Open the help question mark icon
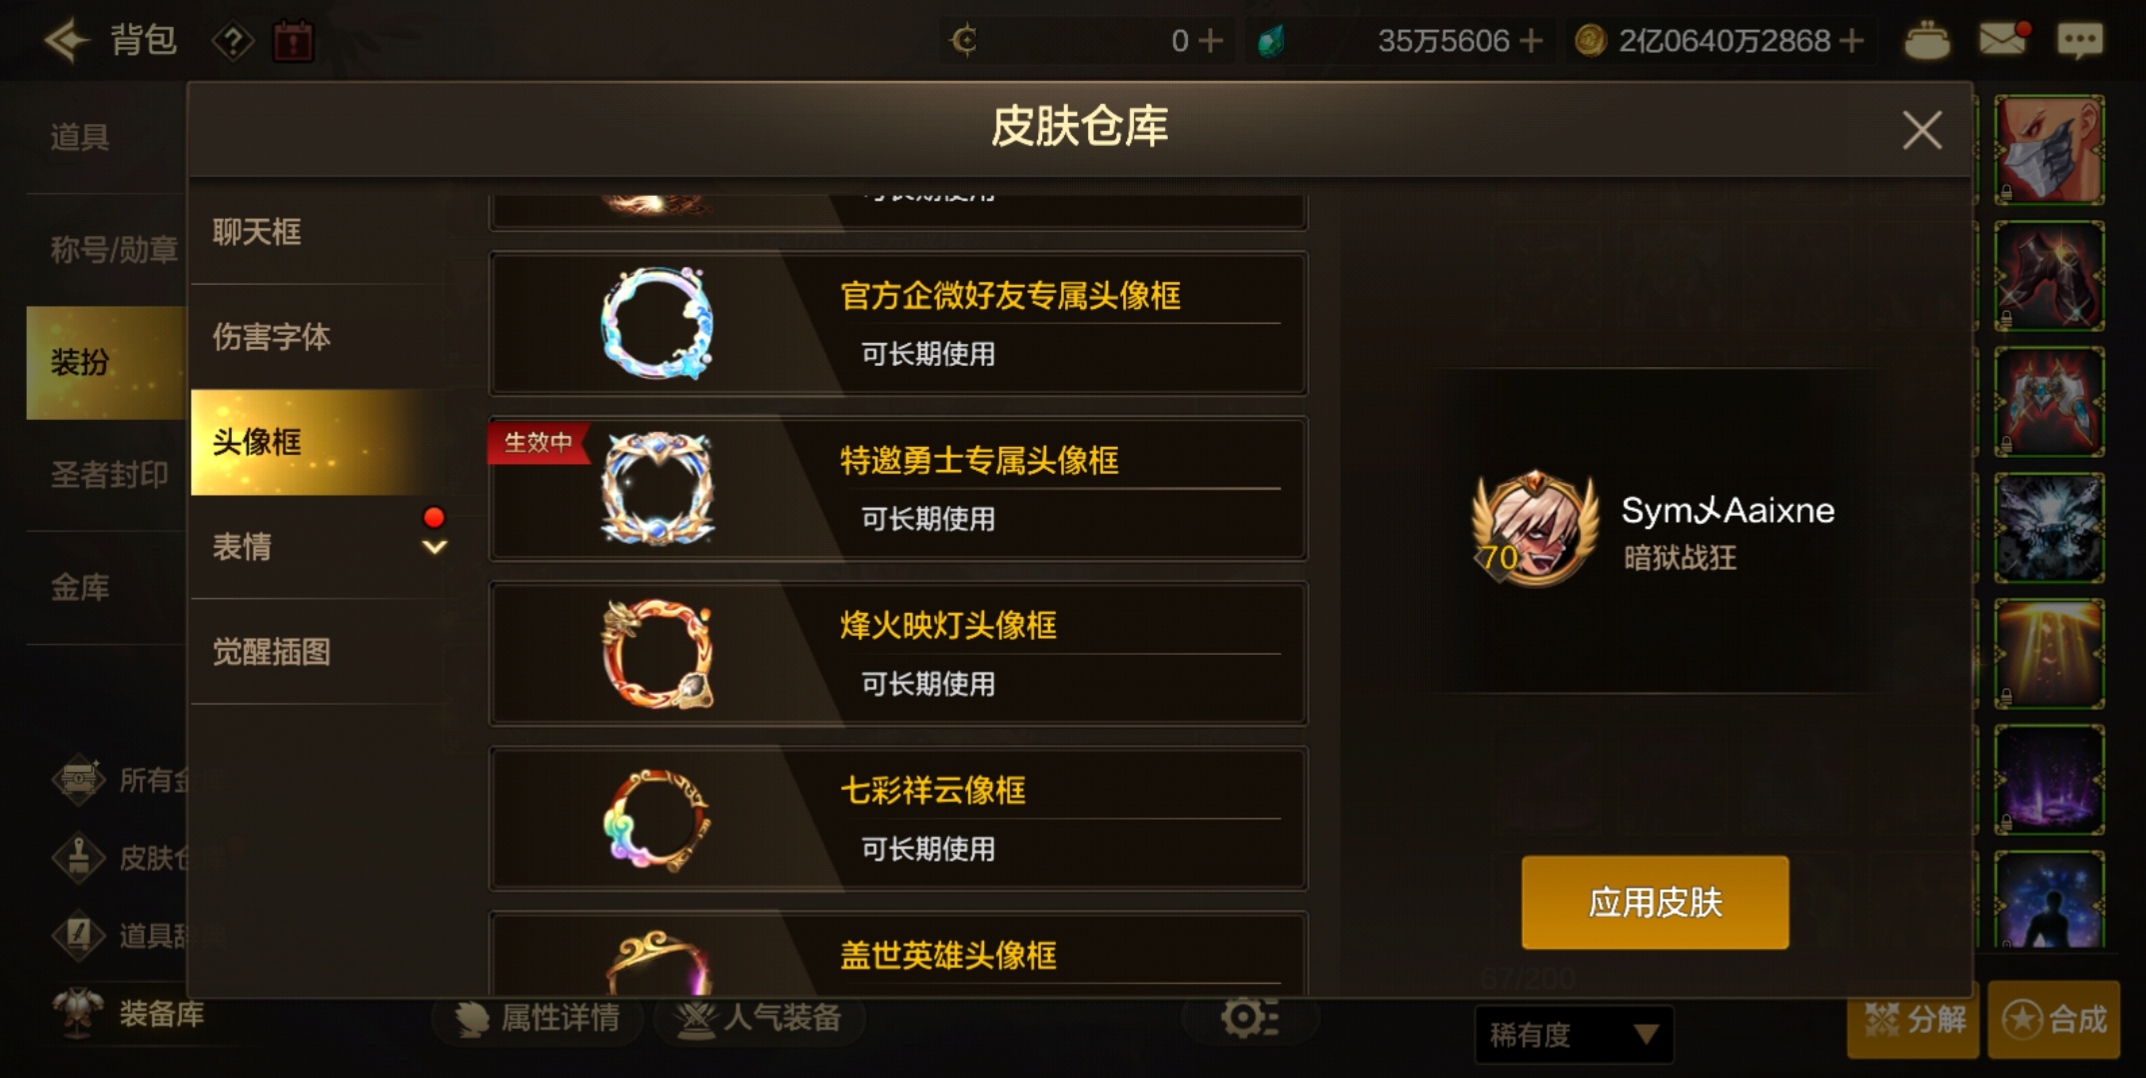This screenshot has height=1078, width=2146. pos(233,41)
